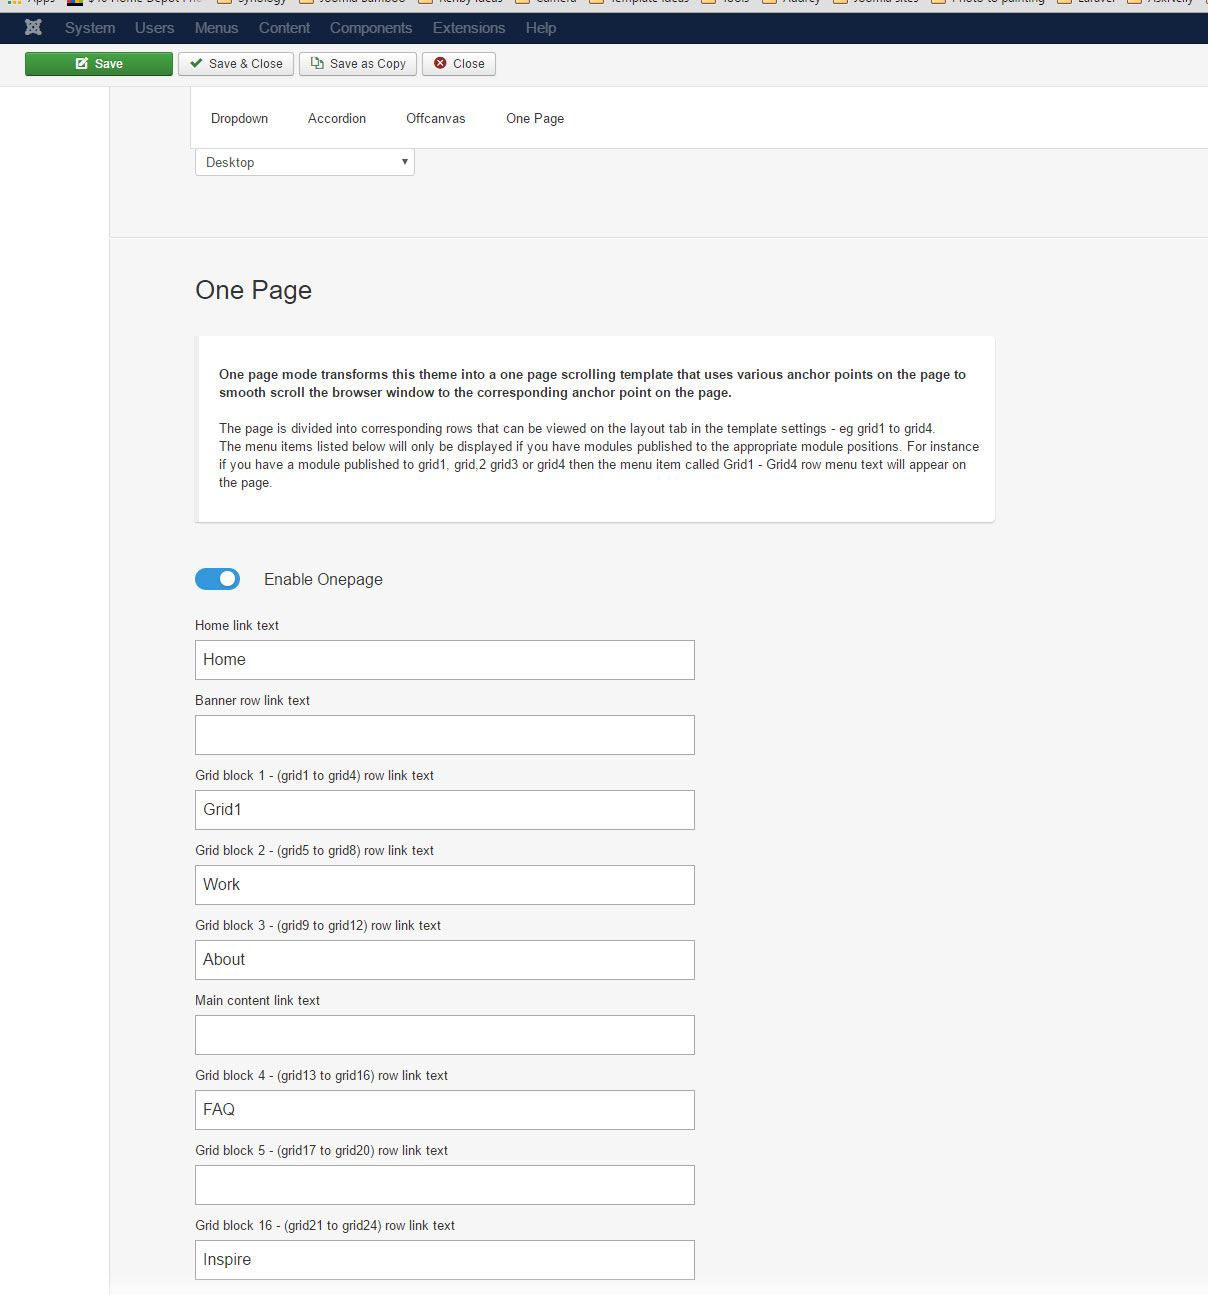Click 'Grid block 3 - (grid9 to grid12)' label

(x=318, y=925)
